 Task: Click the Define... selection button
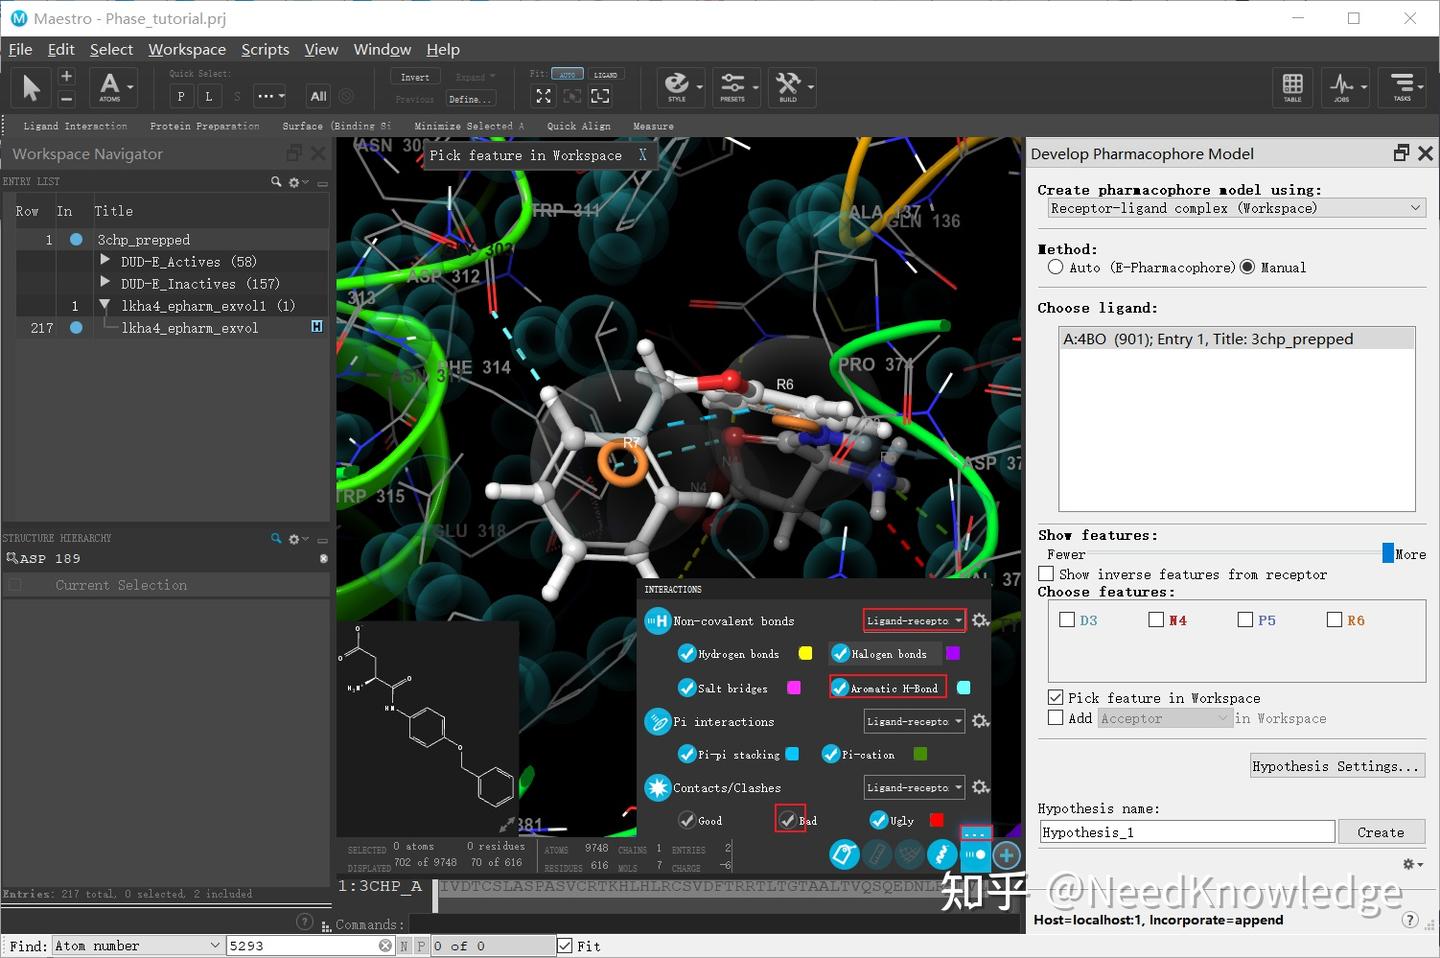470,99
